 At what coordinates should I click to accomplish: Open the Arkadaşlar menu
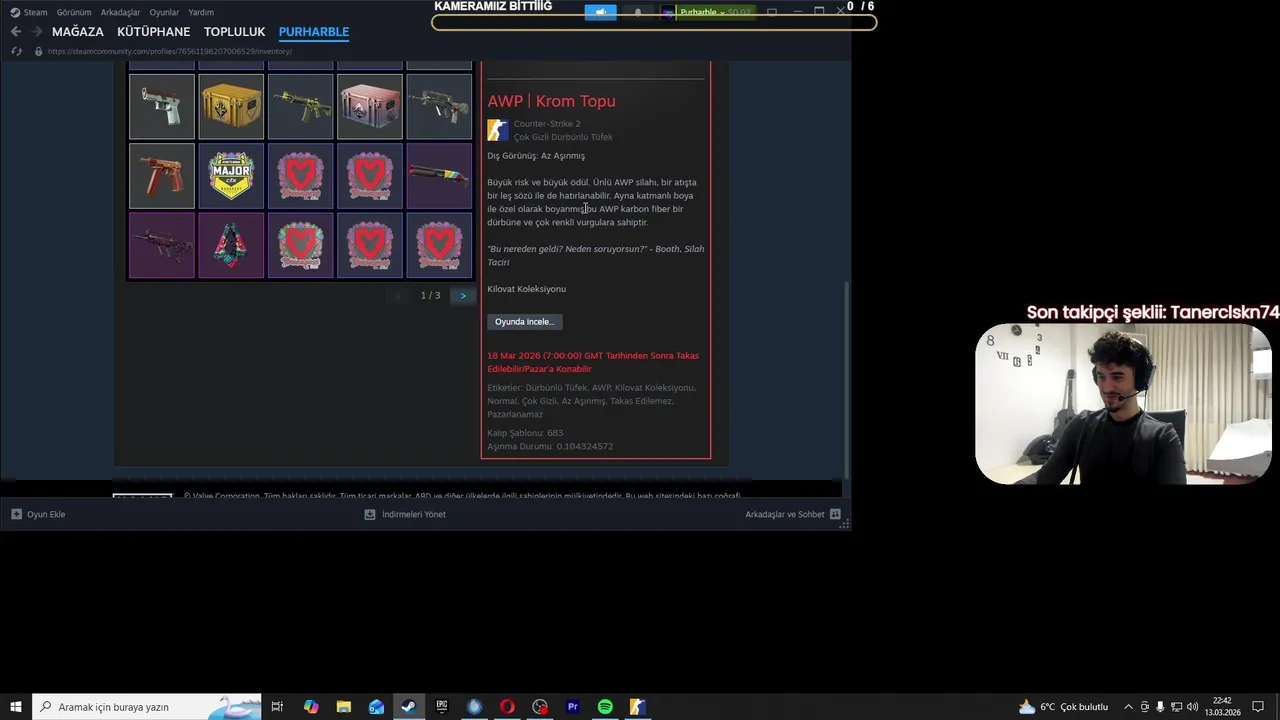click(120, 12)
